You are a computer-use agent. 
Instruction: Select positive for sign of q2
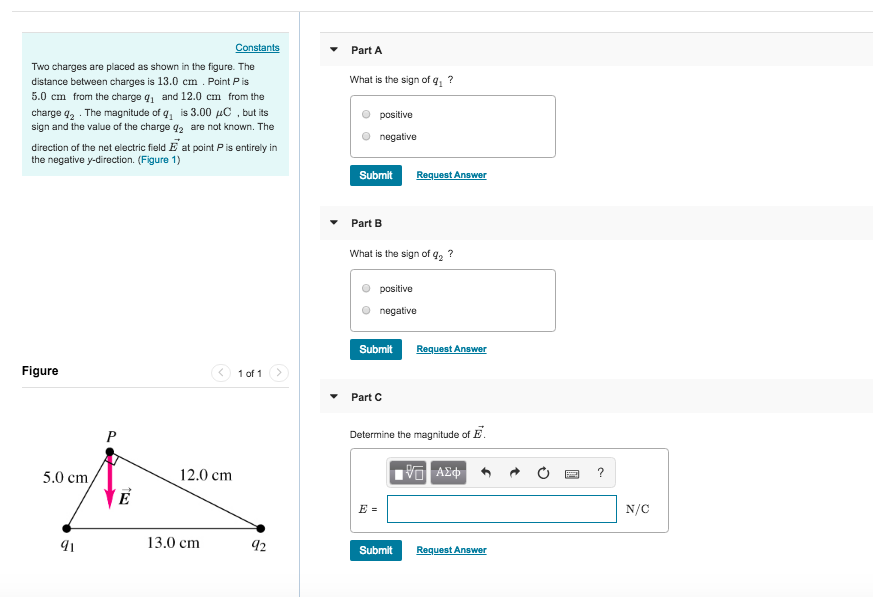pyautogui.click(x=366, y=288)
